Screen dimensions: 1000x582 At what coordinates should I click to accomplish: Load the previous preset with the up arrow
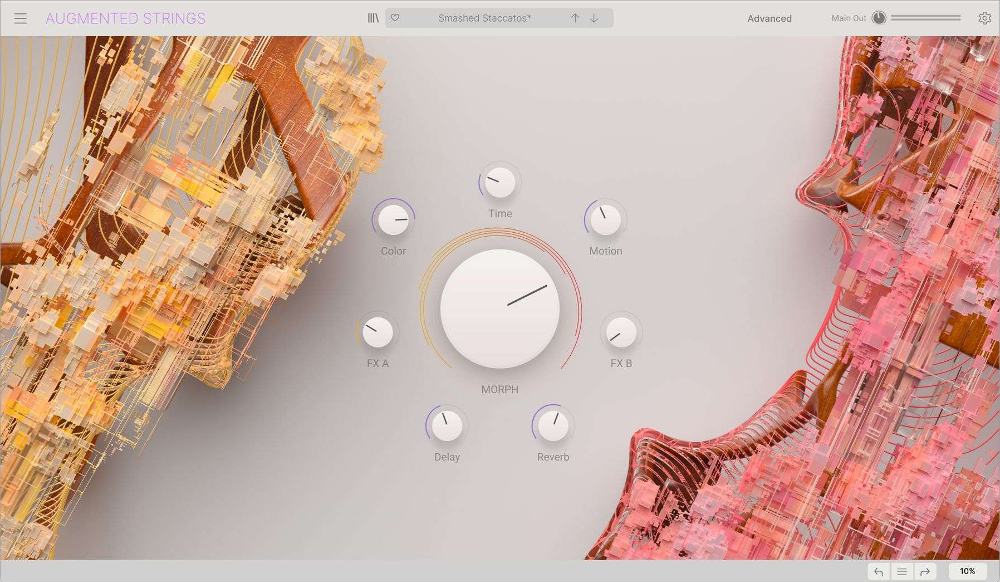pyautogui.click(x=572, y=17)
